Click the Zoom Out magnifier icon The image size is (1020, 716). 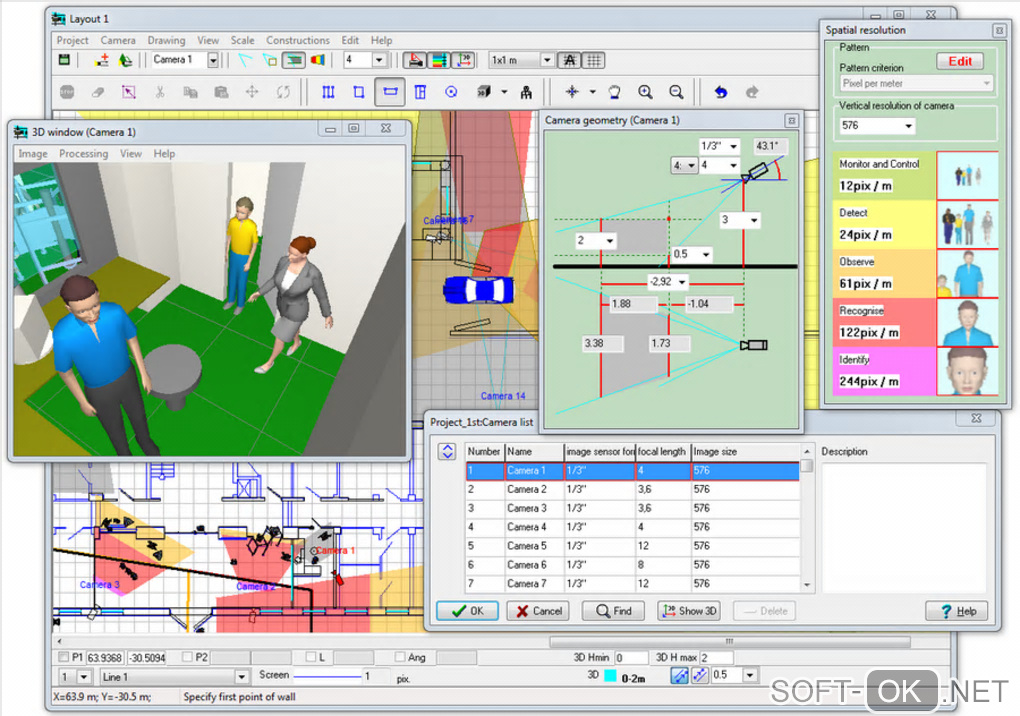[x=676, y=92]
